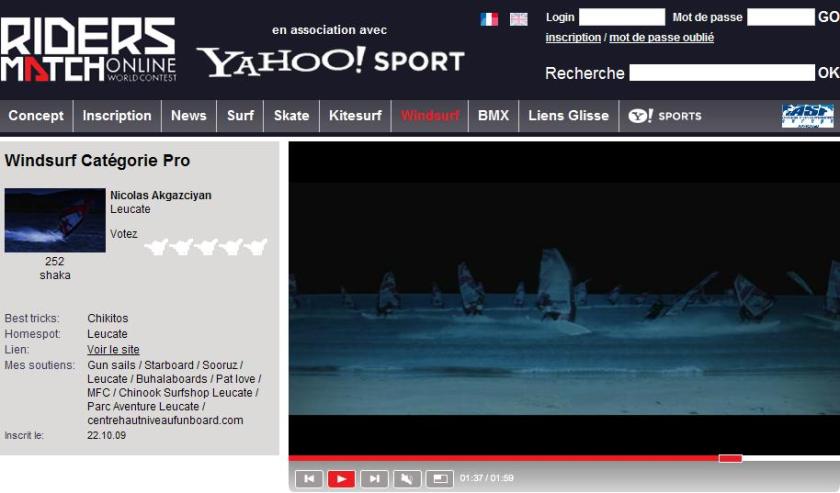Click the ASP logo in the navigation bar
Screen dimensions: 840x493
807,116
